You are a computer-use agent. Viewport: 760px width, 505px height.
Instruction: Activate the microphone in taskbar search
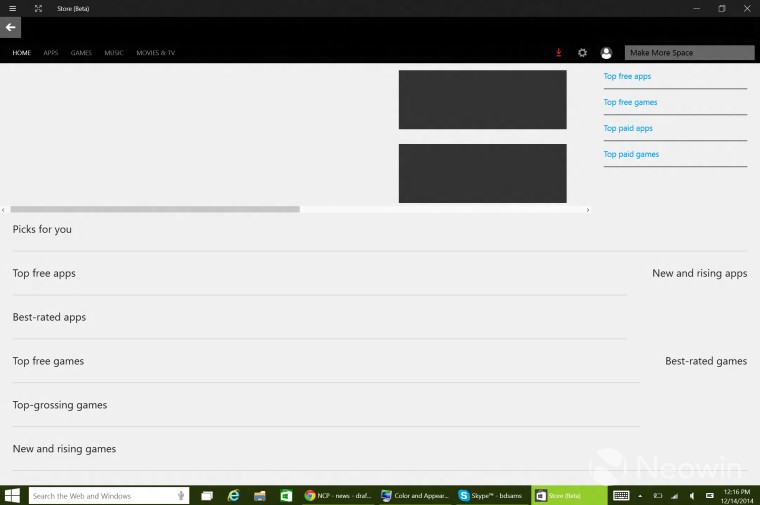pos(181,496)
